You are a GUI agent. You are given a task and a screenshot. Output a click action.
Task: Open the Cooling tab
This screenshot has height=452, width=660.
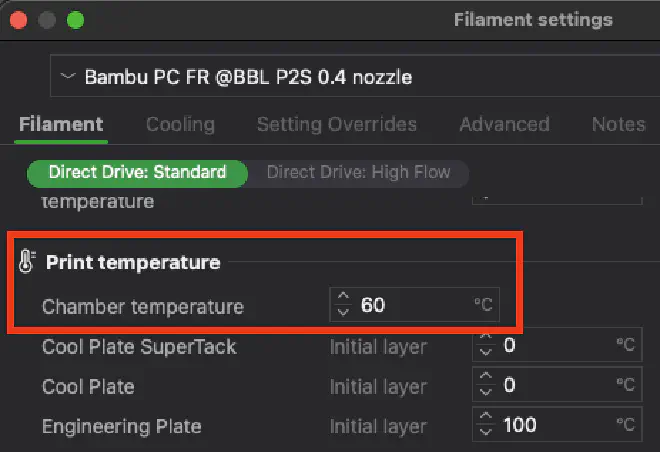(x=180, y=124)
